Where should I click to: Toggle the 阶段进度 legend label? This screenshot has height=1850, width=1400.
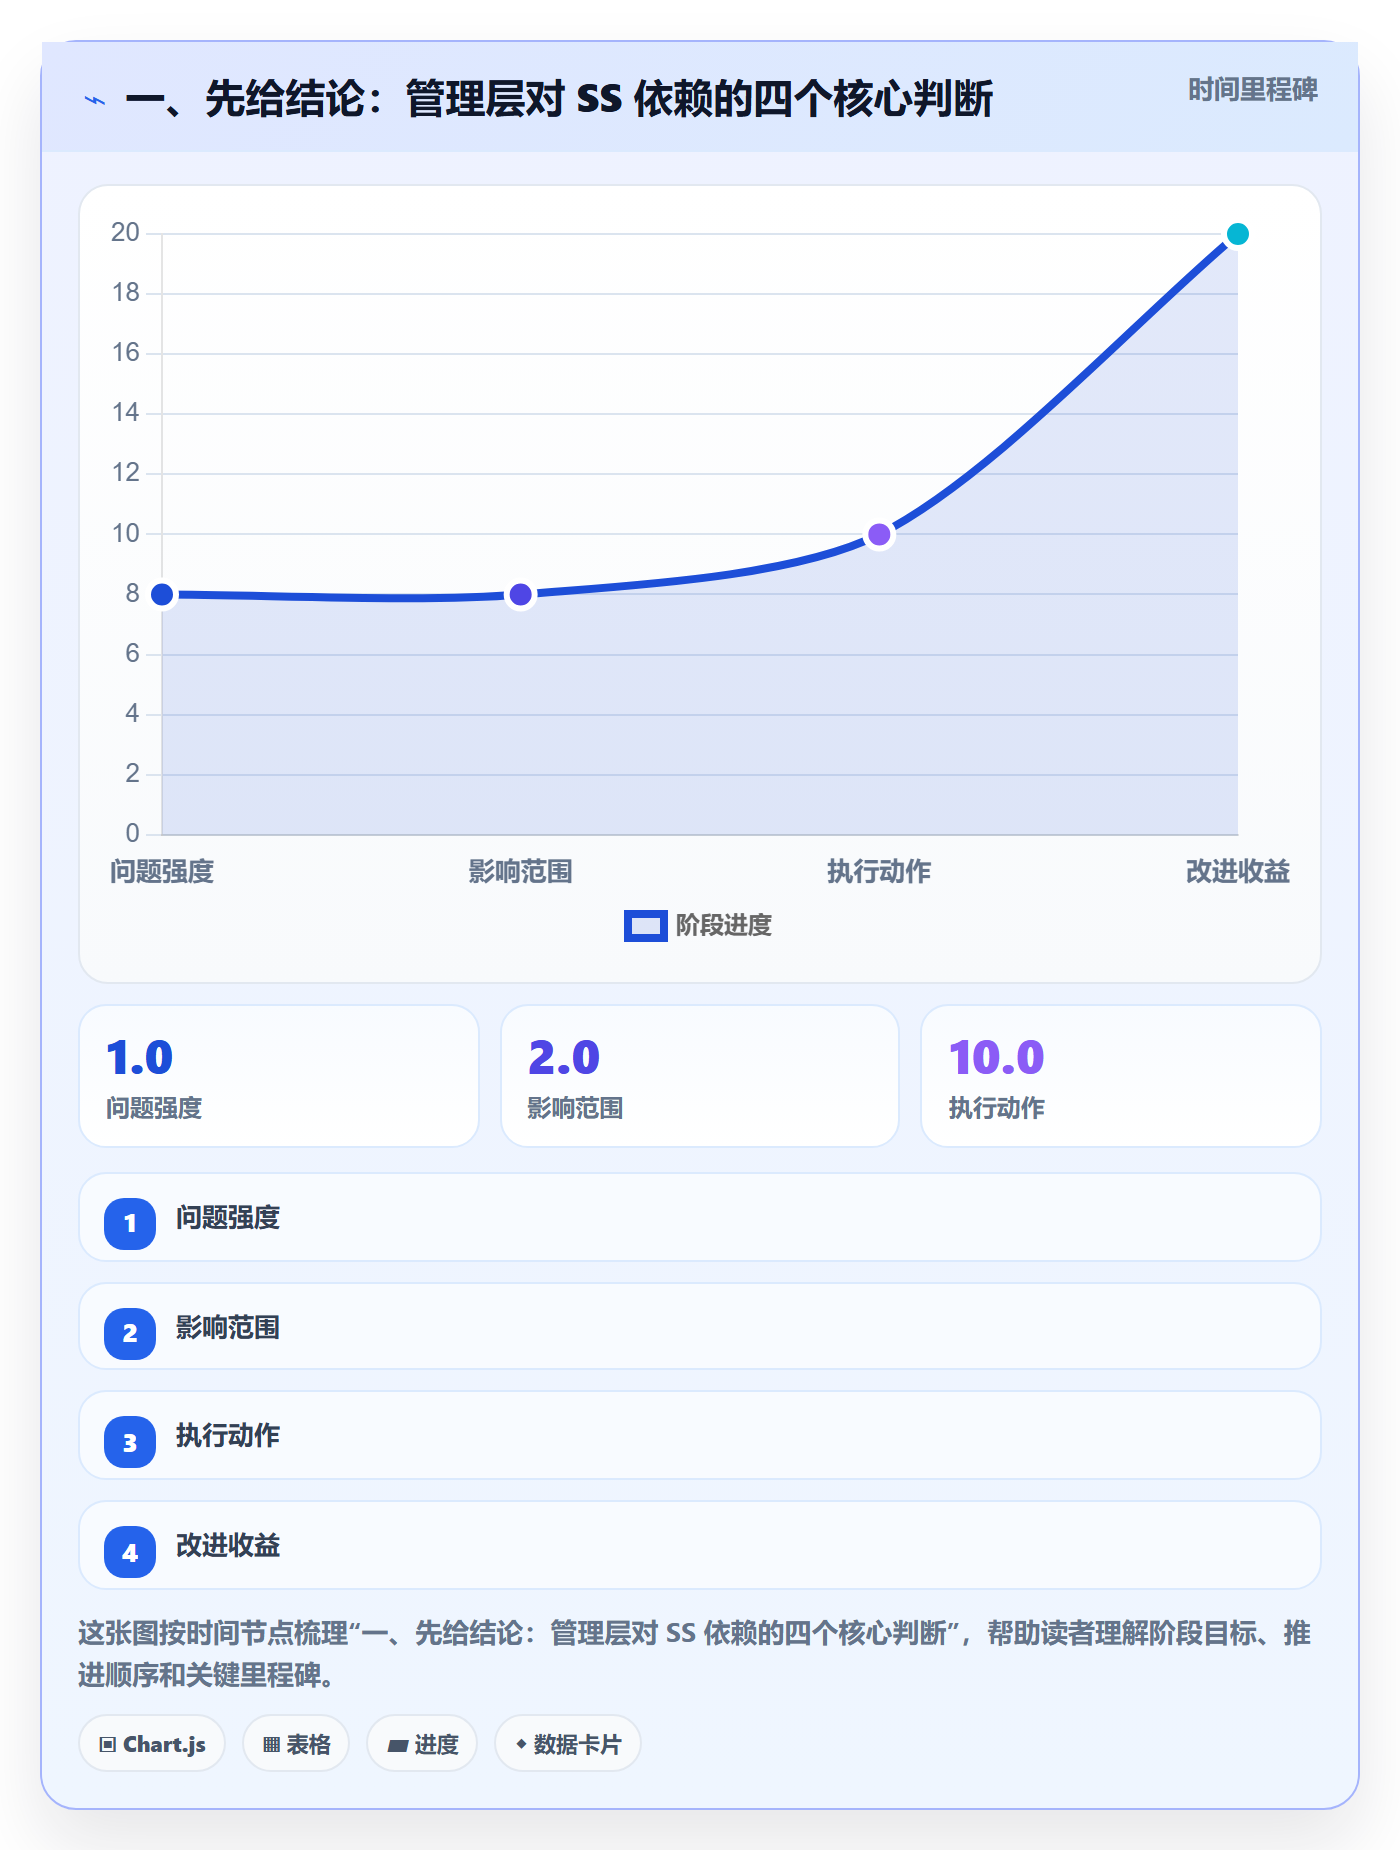click(x=724, y=926)
